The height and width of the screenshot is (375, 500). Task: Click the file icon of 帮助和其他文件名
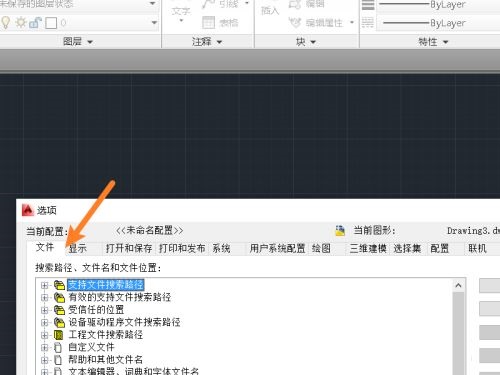(x=58, y=360)
